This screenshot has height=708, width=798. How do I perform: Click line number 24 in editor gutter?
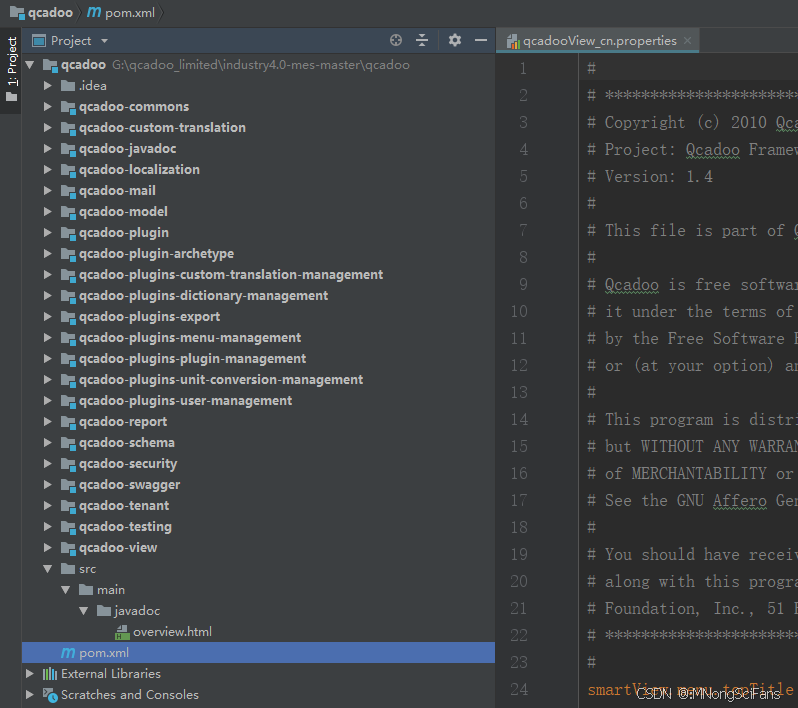tap(519, 689)
